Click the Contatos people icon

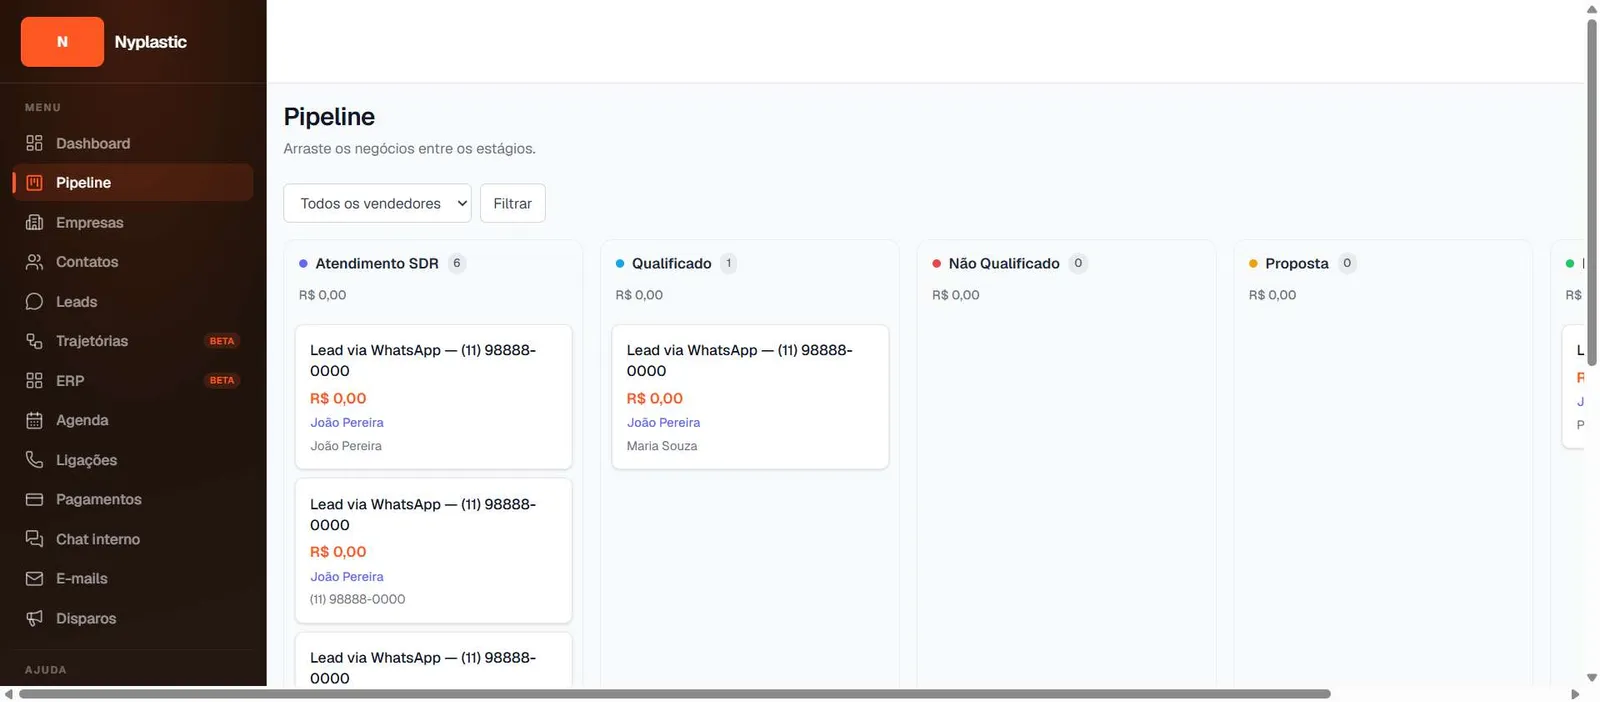click(x=34, y=262)
